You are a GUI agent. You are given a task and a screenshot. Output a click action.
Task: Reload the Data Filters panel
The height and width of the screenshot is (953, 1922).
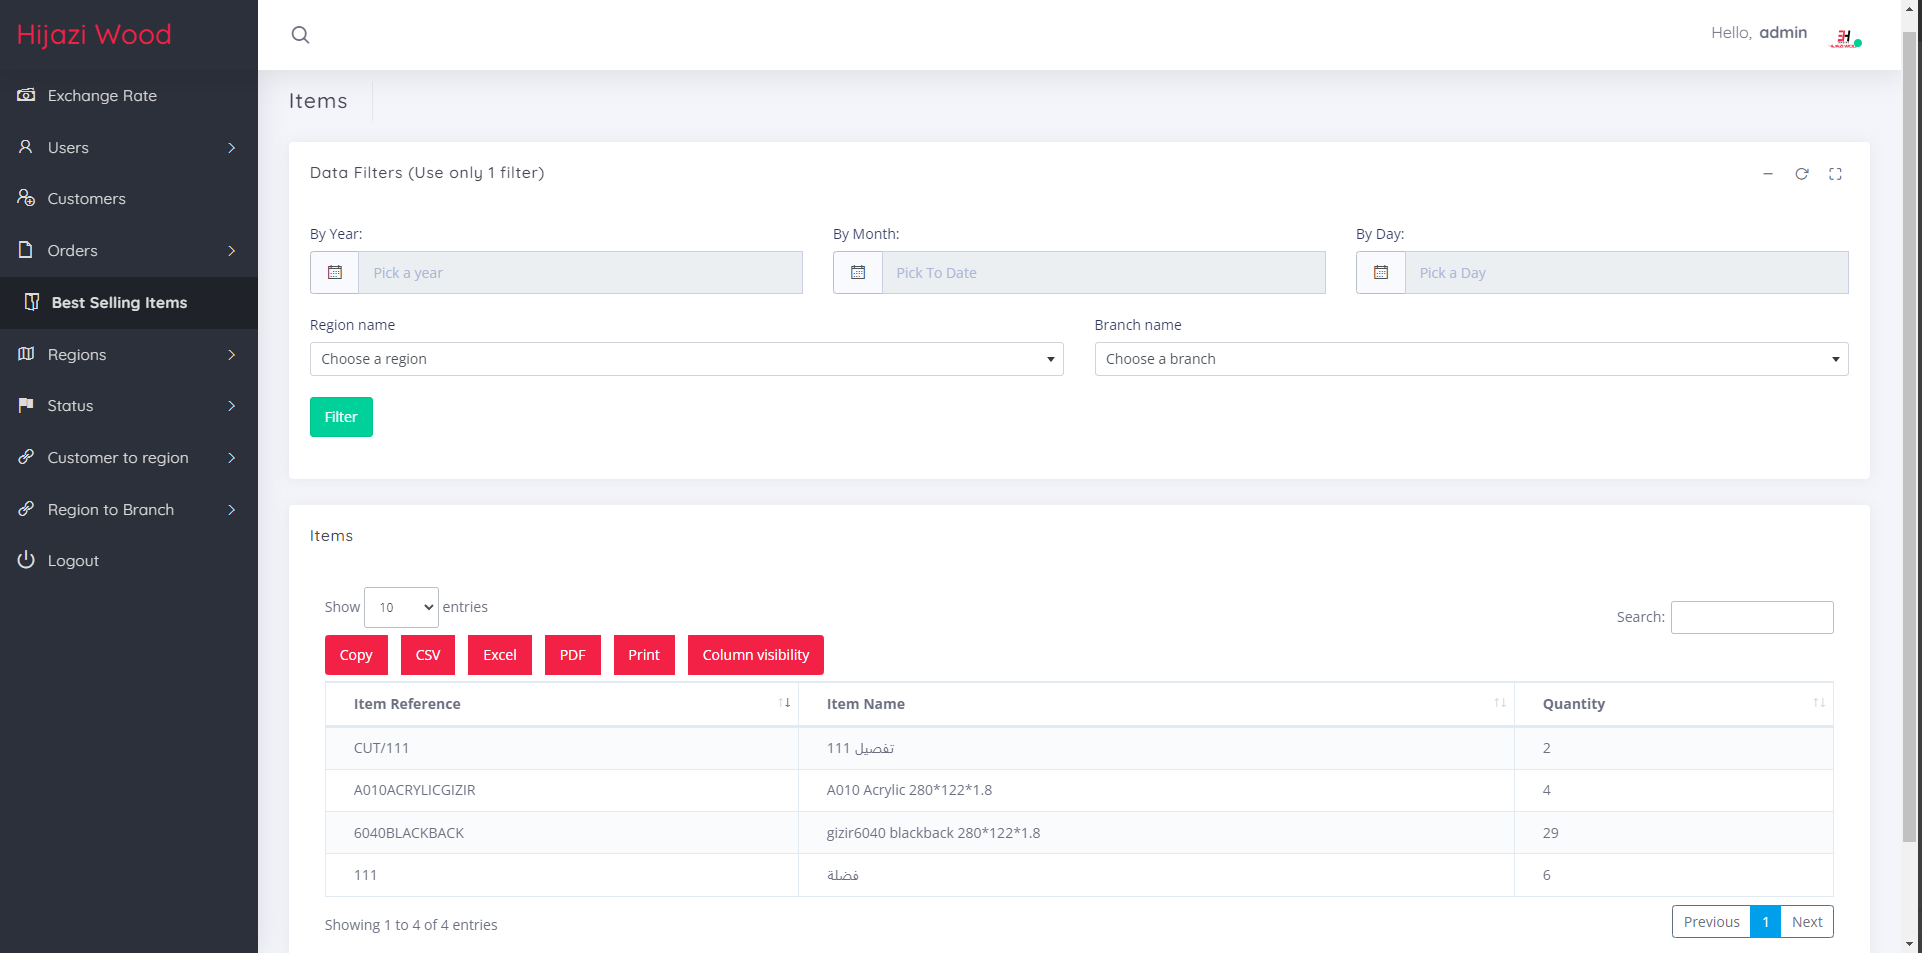1801,174
